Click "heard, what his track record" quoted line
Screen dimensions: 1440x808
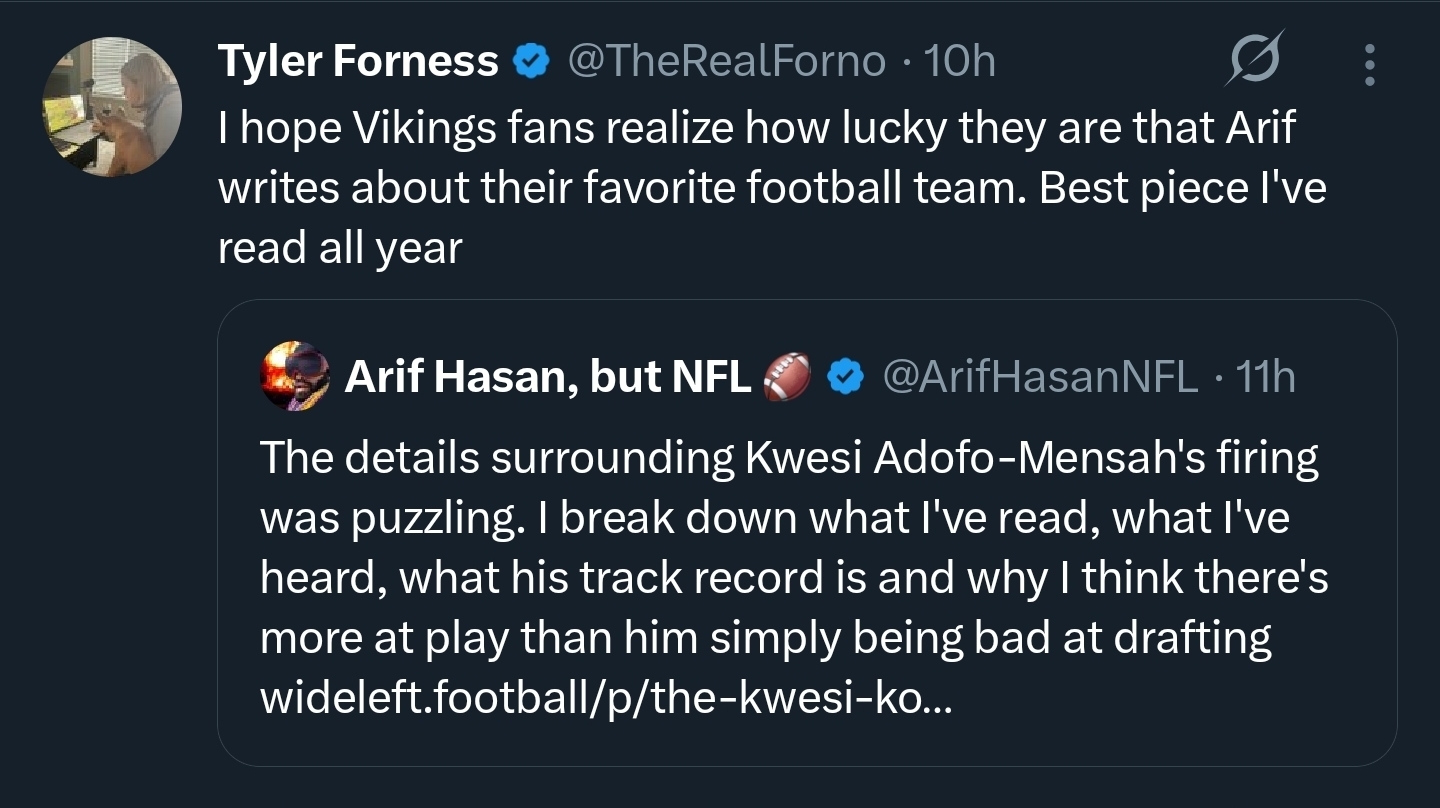pyautogui.click(x=794, y=578)
